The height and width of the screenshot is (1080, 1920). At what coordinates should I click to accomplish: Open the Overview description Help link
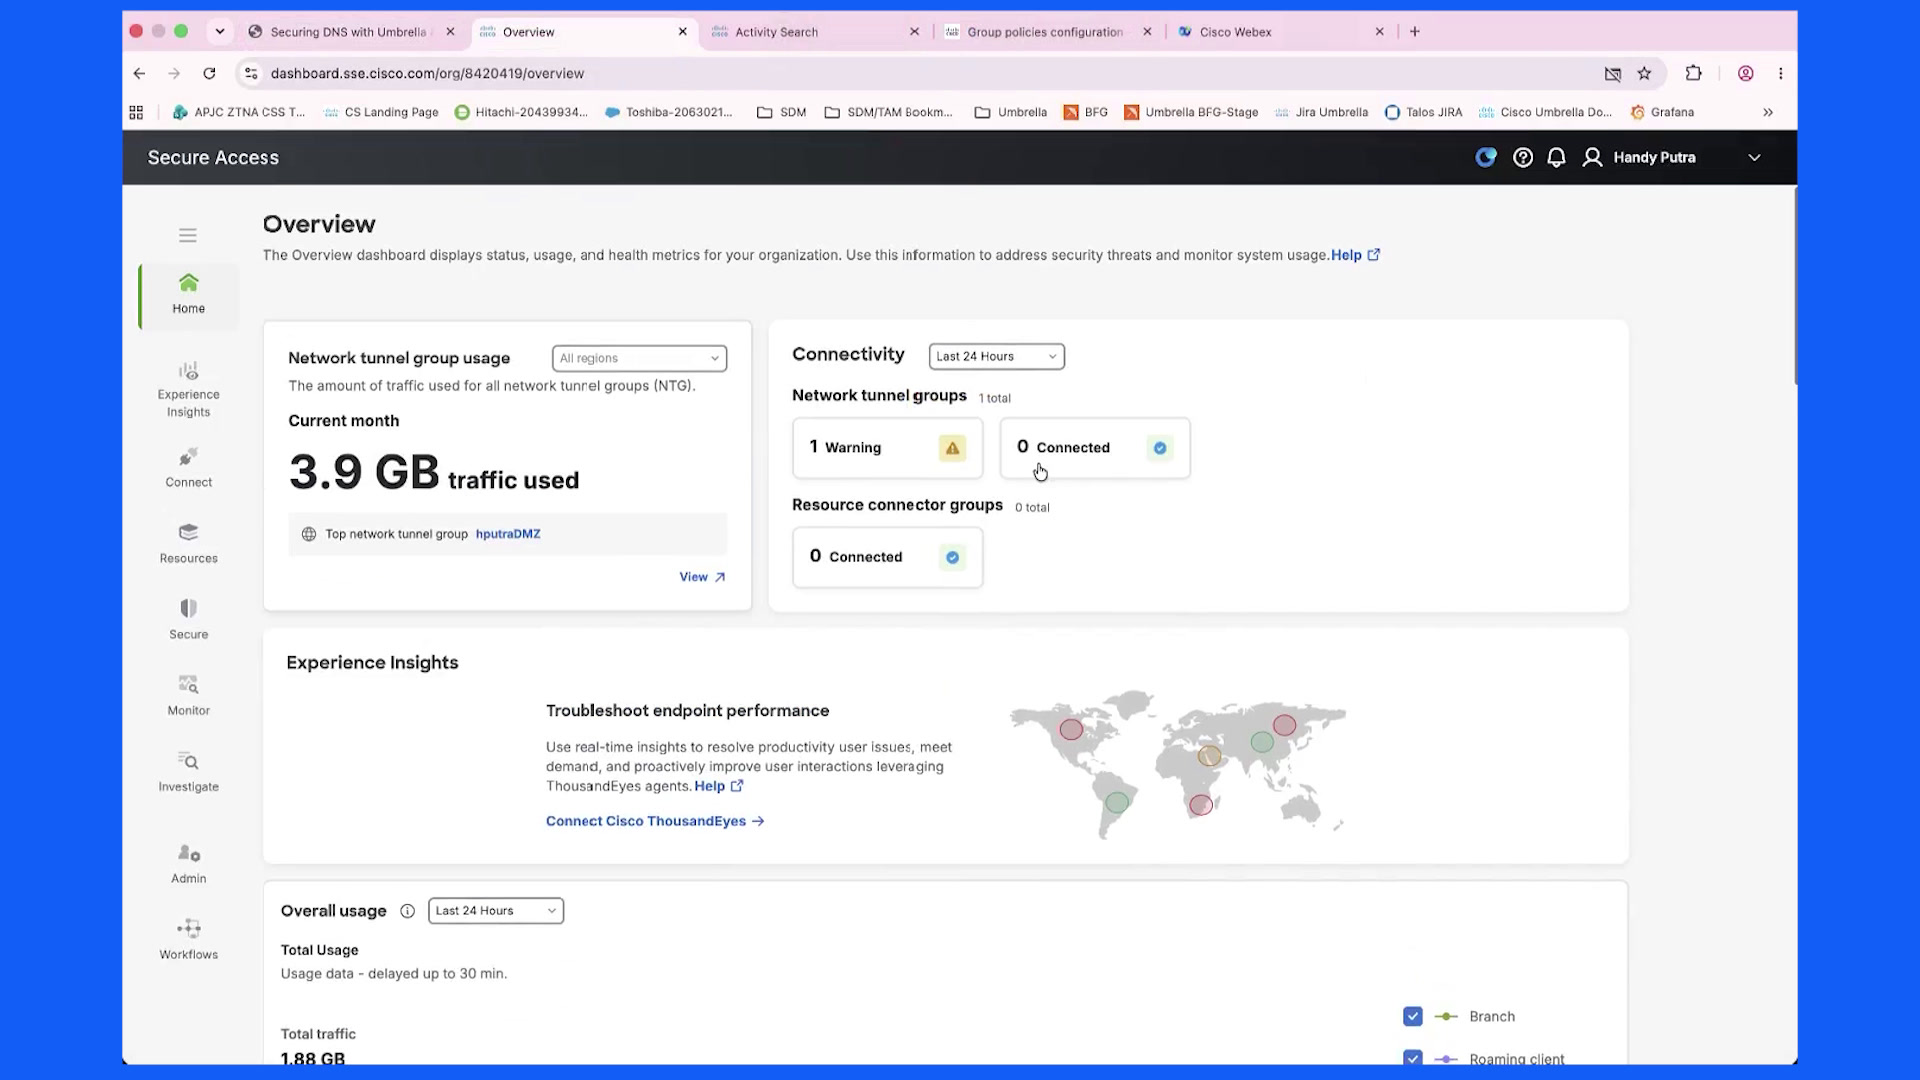pos(1355,255)
